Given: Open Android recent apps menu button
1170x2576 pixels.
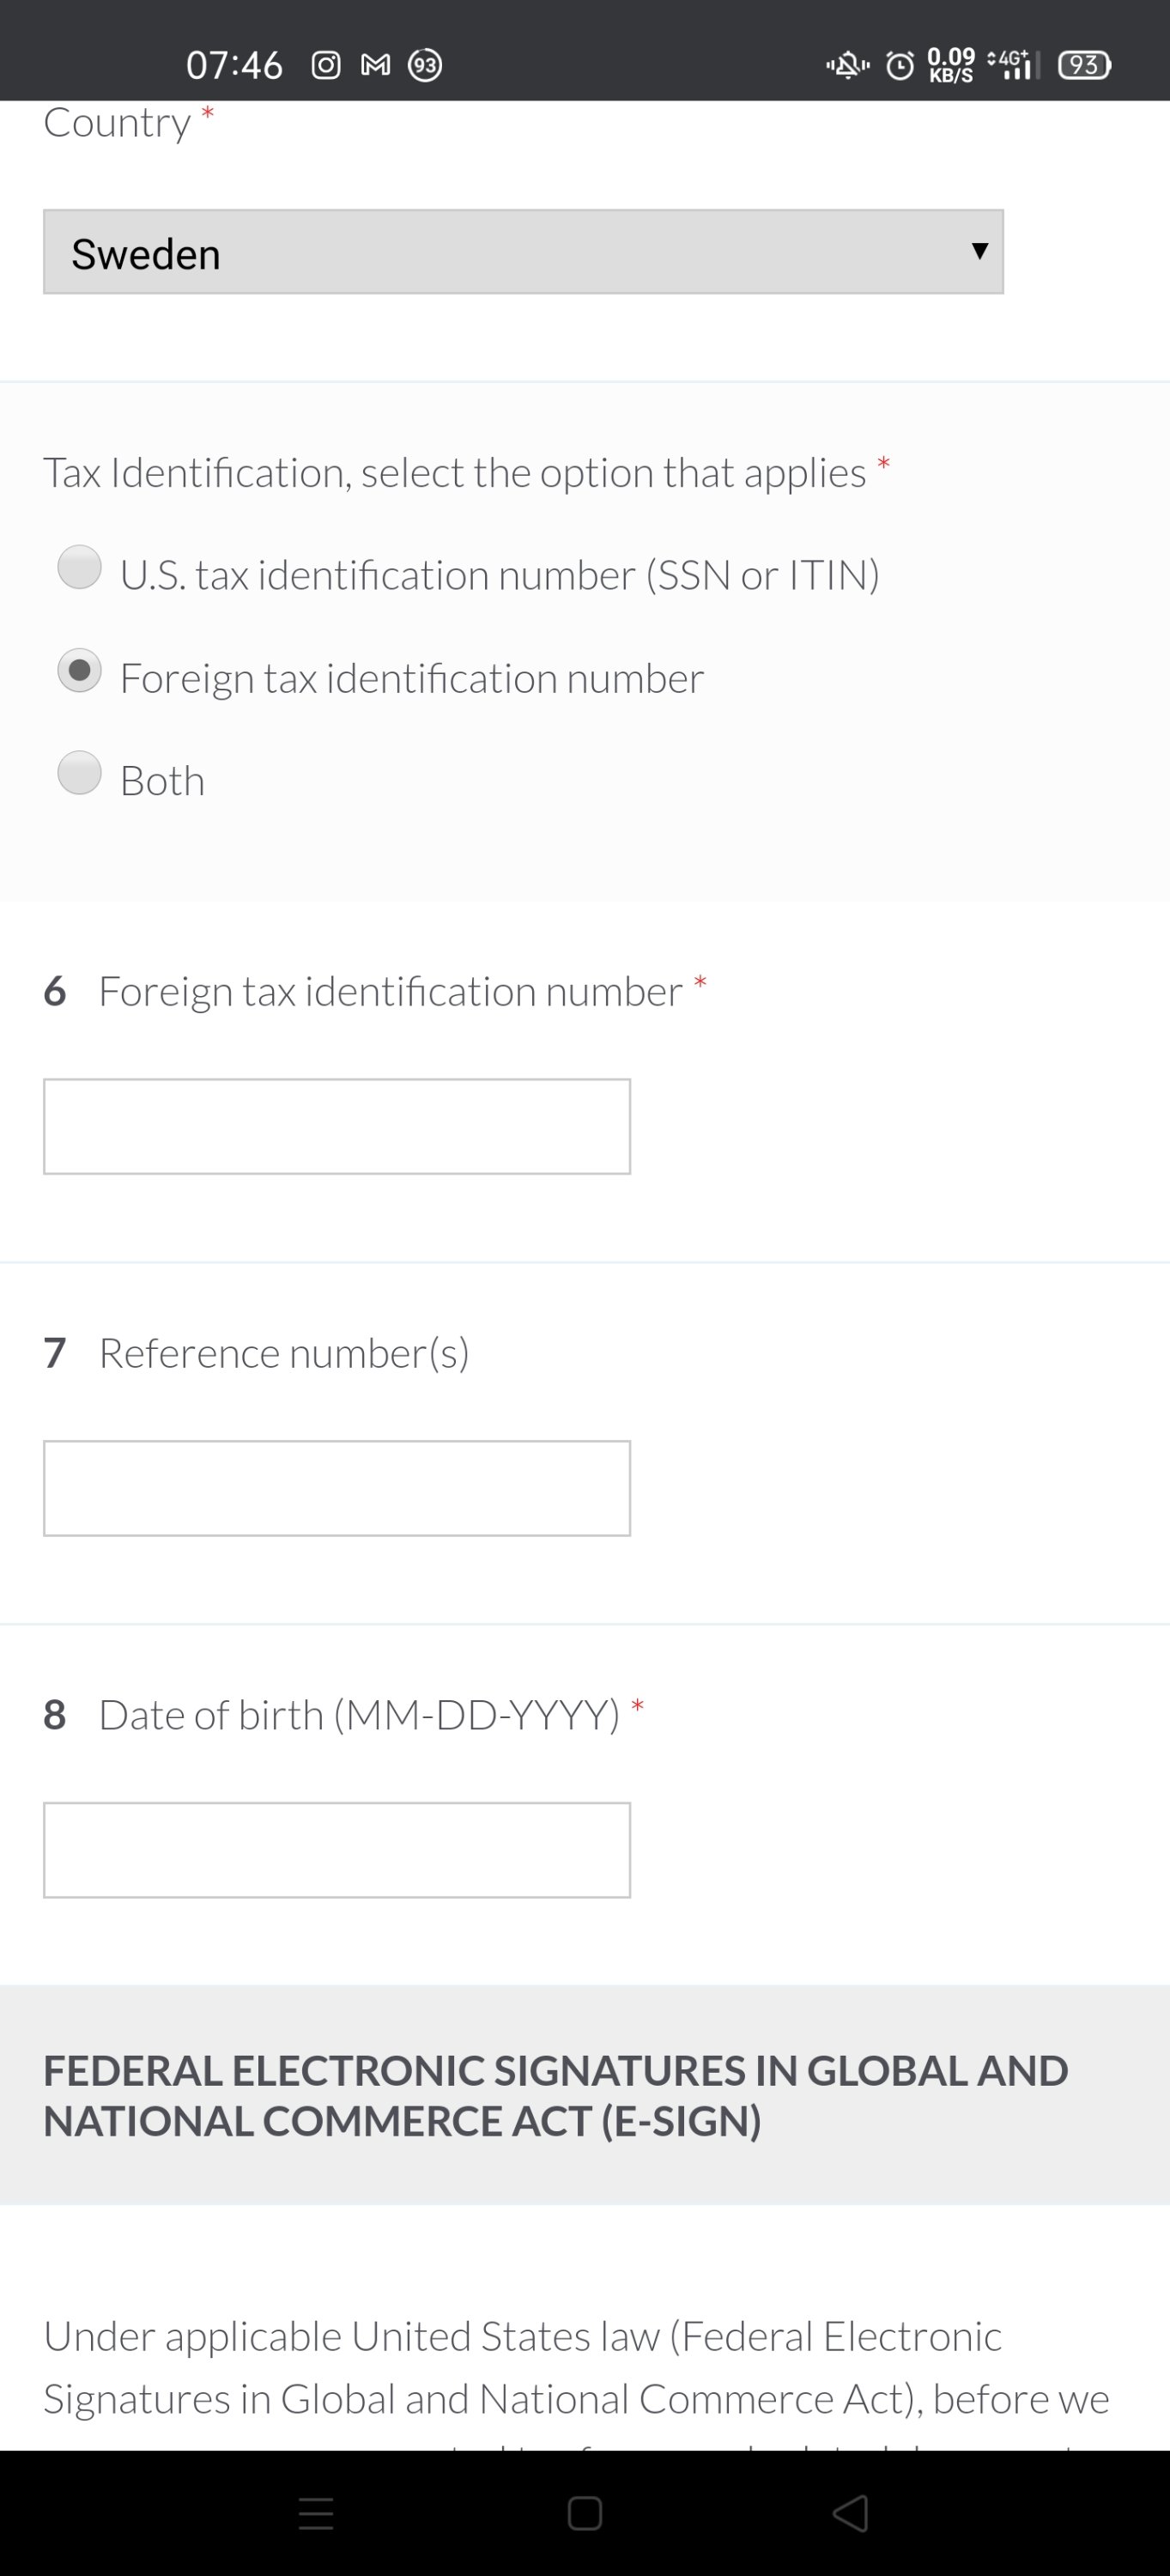Looking at the screenshot, I should tap(316, 2513).
